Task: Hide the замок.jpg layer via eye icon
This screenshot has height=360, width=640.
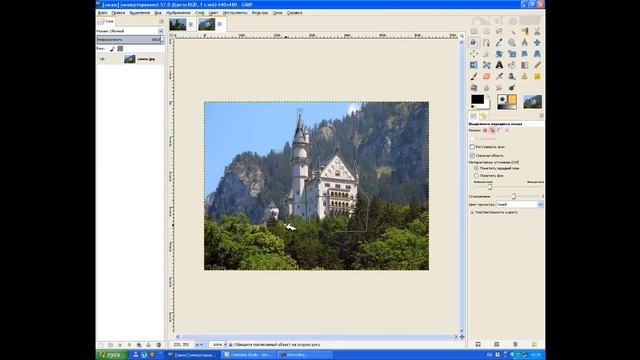Action: [x=102, y=59]
